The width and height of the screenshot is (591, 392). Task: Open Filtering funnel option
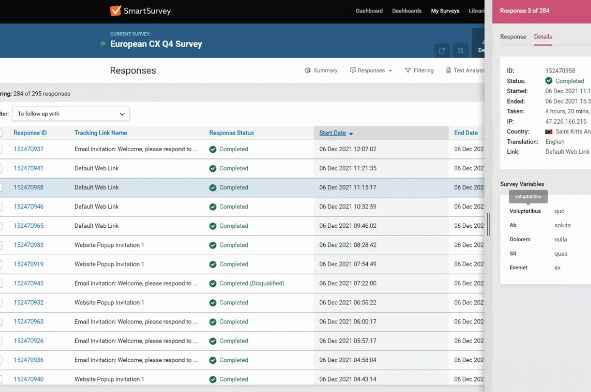pos(407,70)
